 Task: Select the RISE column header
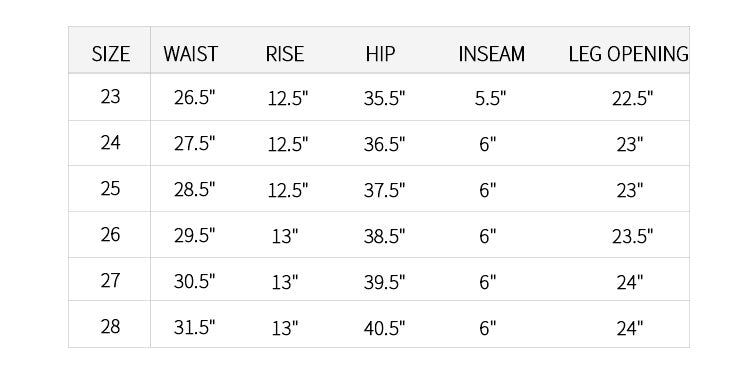tap(285, 54)
